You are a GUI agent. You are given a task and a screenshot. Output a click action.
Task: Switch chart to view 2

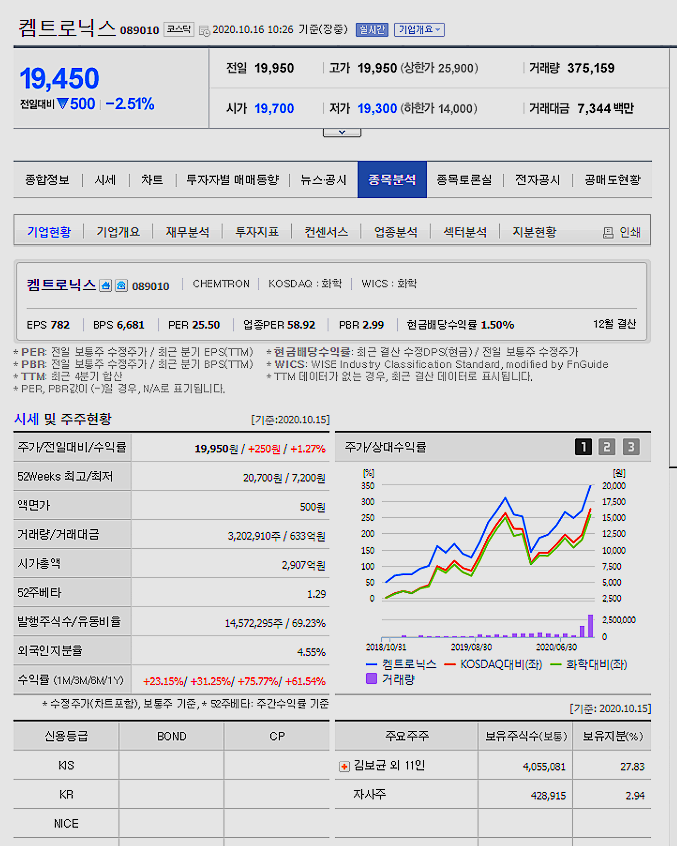tap(607, 447)
